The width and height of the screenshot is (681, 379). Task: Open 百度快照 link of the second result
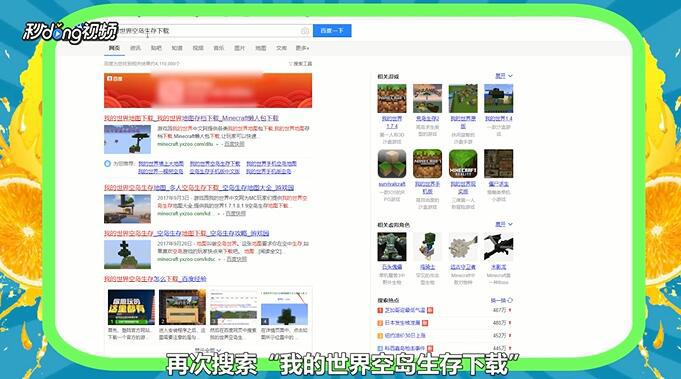click(236, 213)
